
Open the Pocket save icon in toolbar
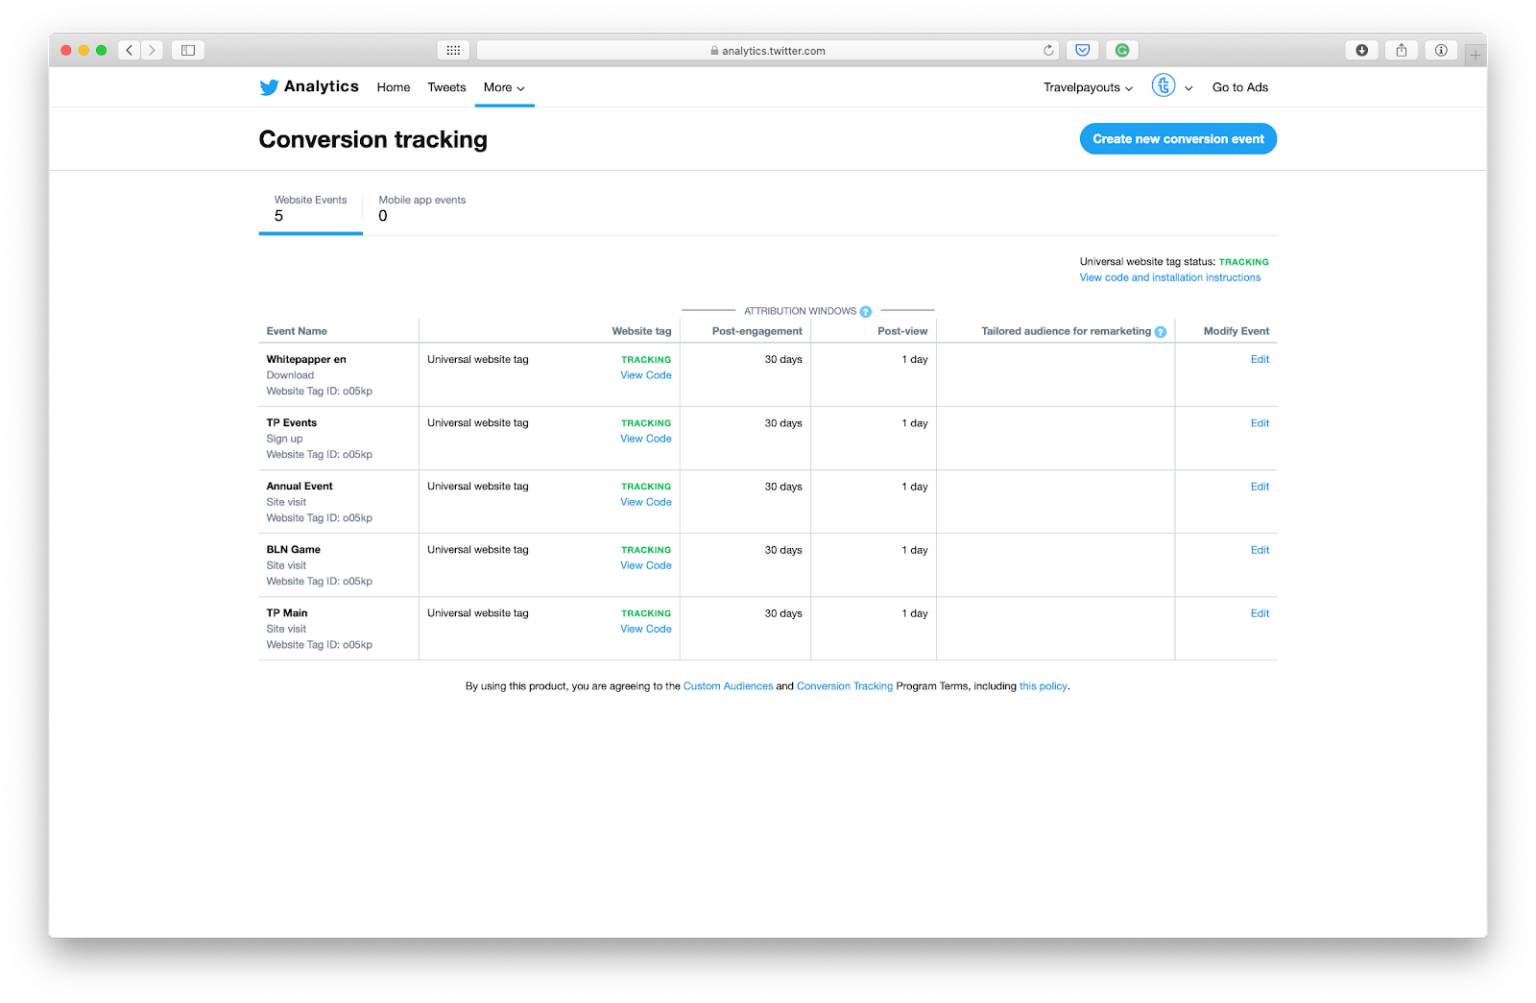click(x=1082, y=50)
